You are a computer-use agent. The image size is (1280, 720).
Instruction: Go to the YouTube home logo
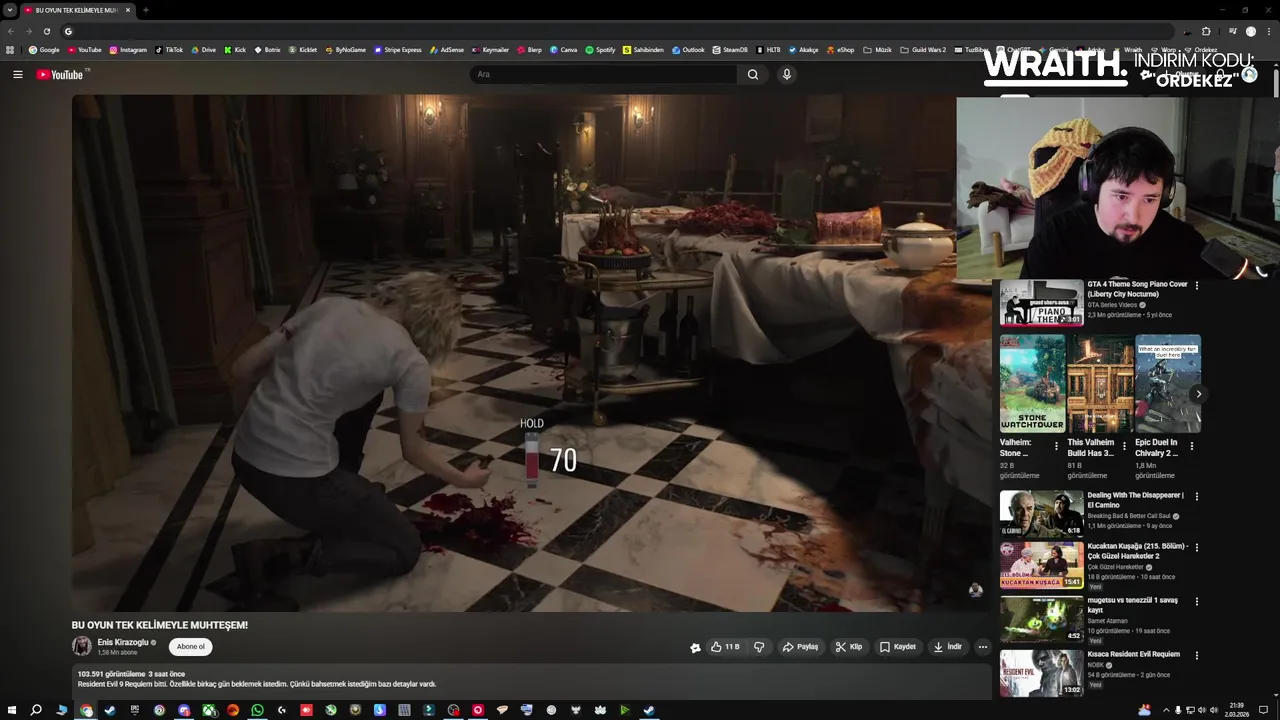coord(60,75)
